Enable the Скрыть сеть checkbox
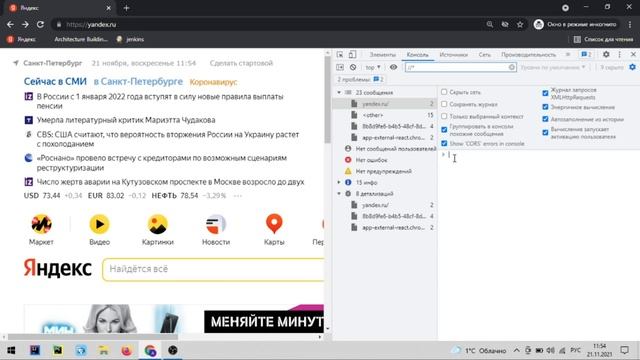Image resolution: width=640 pixels, height=360 pixels. pyautogui.click(x=444, y=92)
